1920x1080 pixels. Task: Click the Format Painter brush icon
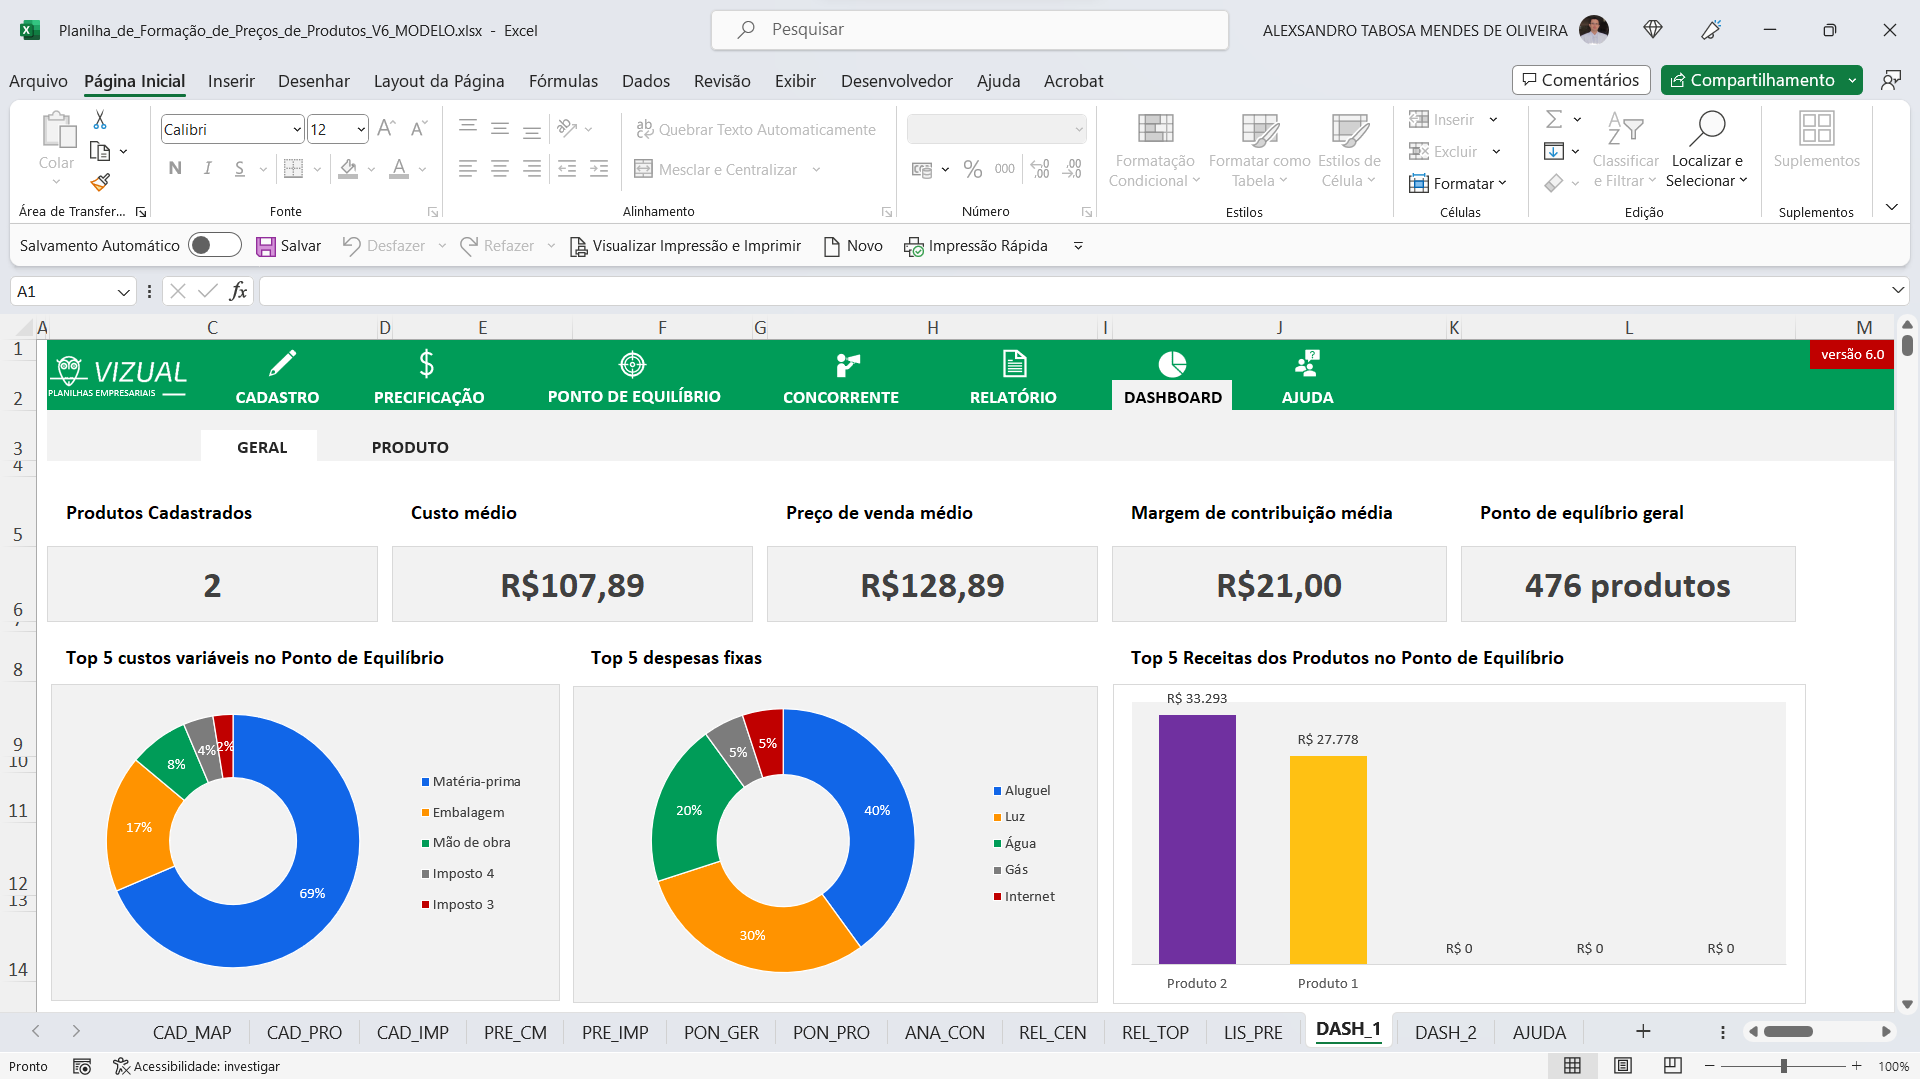pos(100,182)
